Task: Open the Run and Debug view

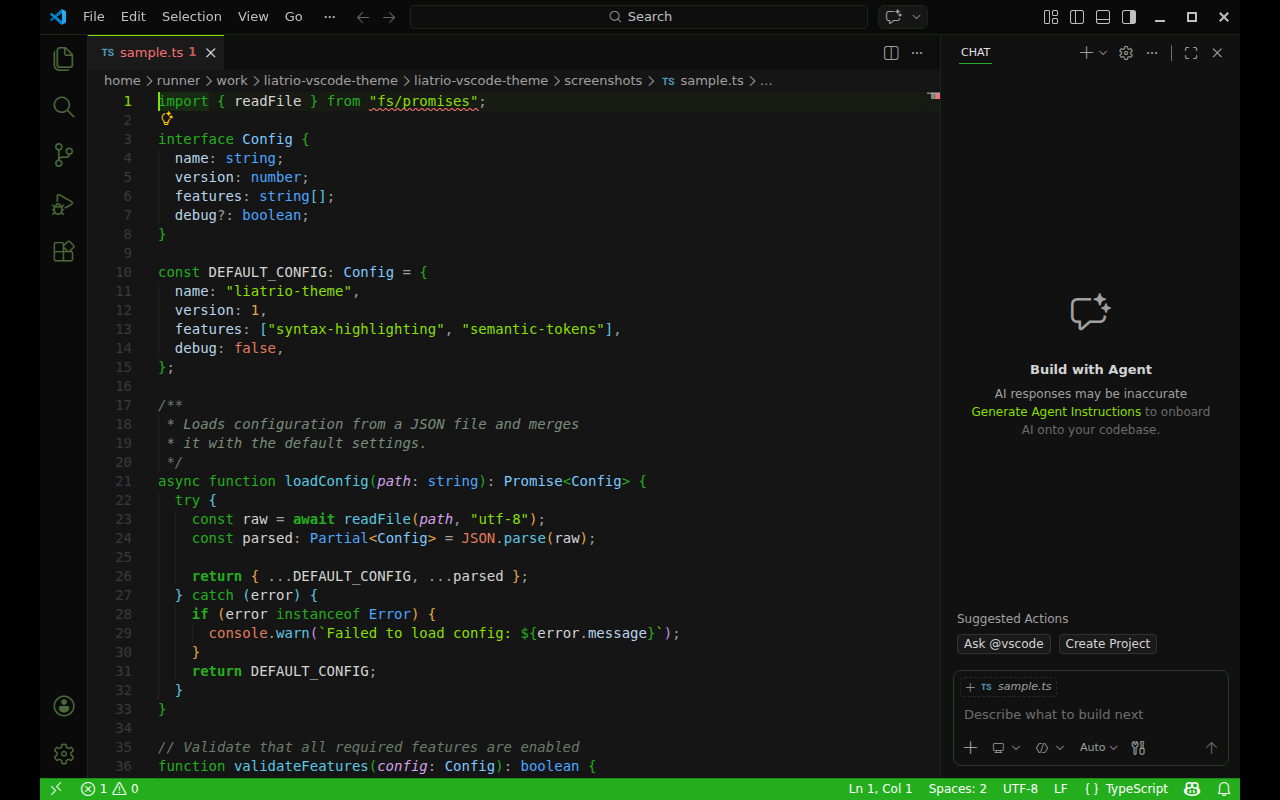Action: click(63, 204)
